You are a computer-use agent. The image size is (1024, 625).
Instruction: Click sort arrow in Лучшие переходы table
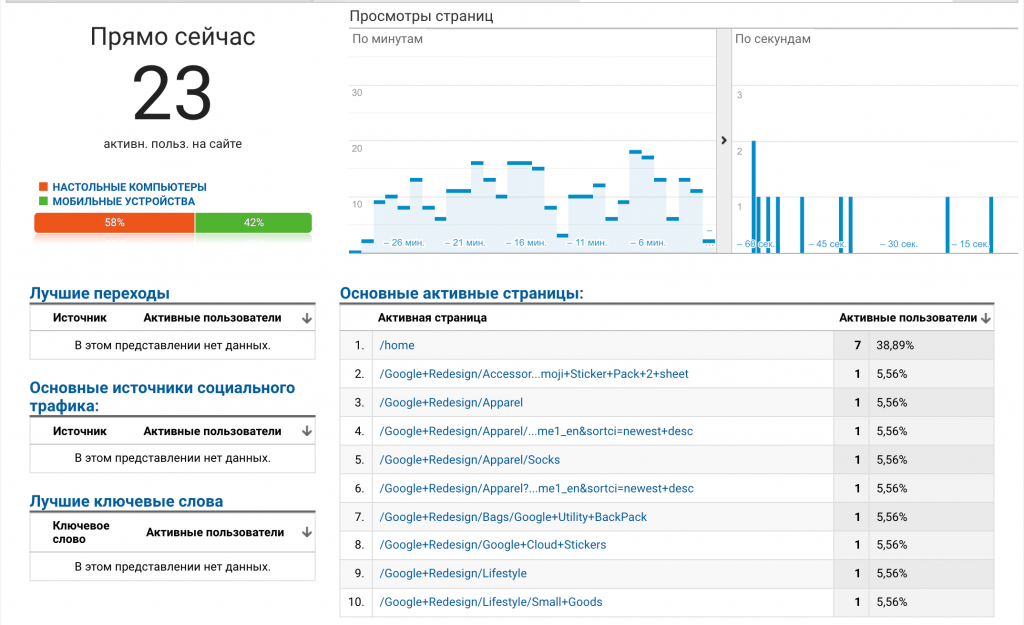coord(307,319)
